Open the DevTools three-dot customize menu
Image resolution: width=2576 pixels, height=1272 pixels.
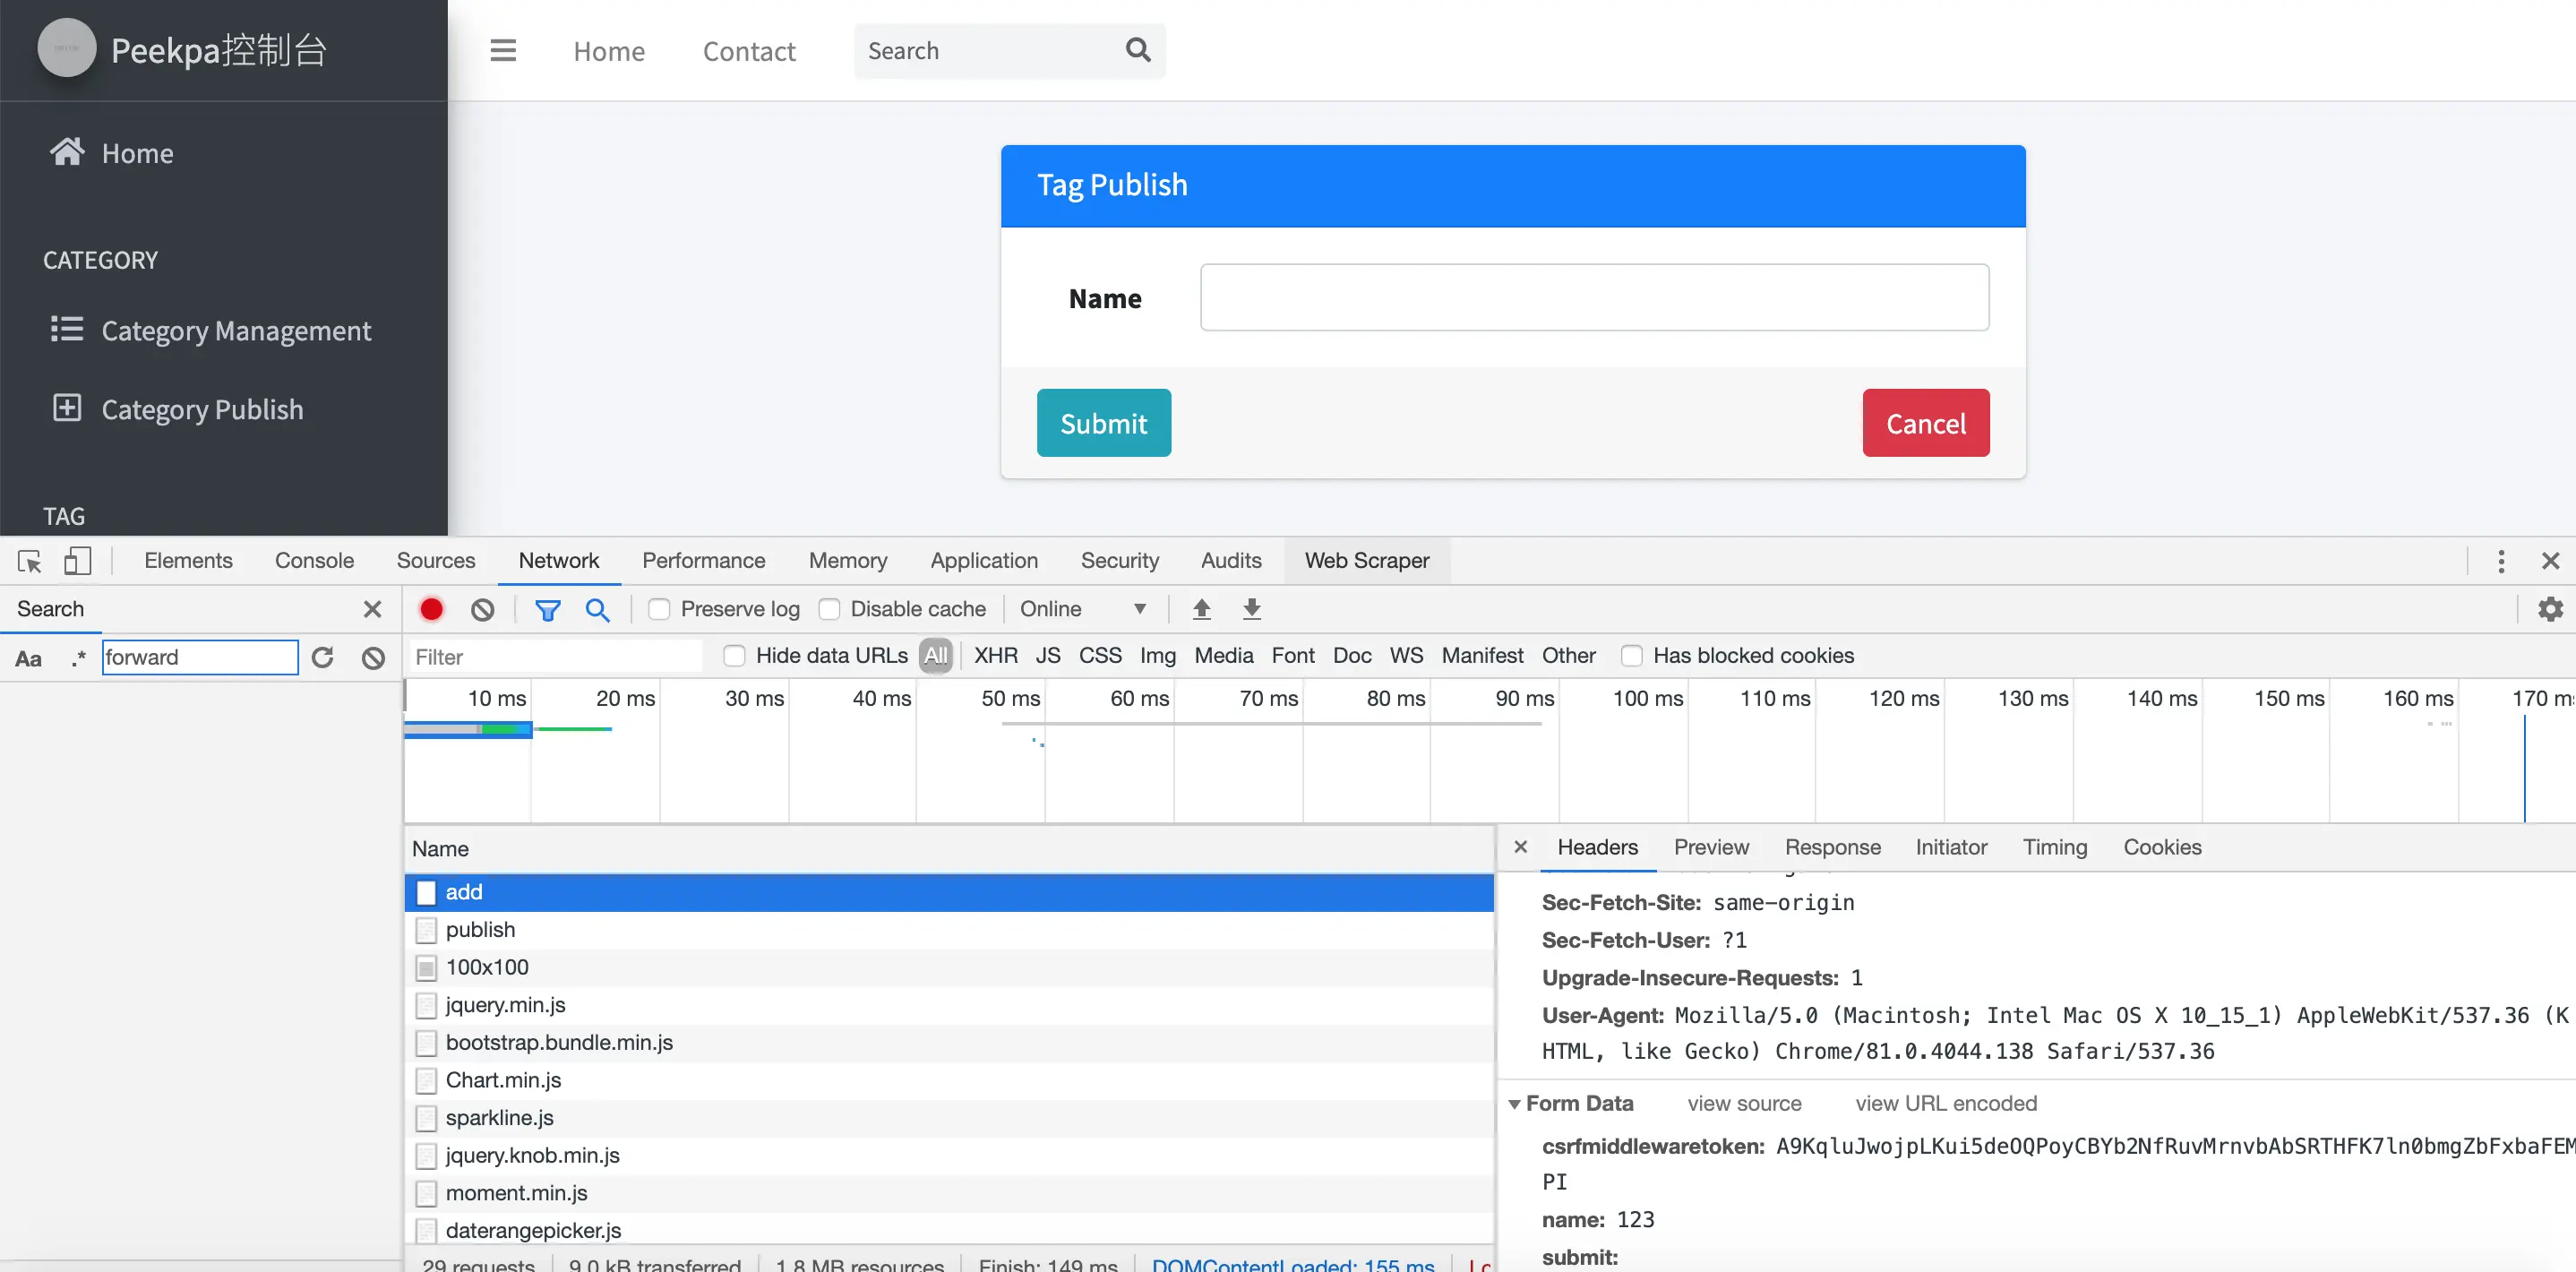[x=2501, y=561]
